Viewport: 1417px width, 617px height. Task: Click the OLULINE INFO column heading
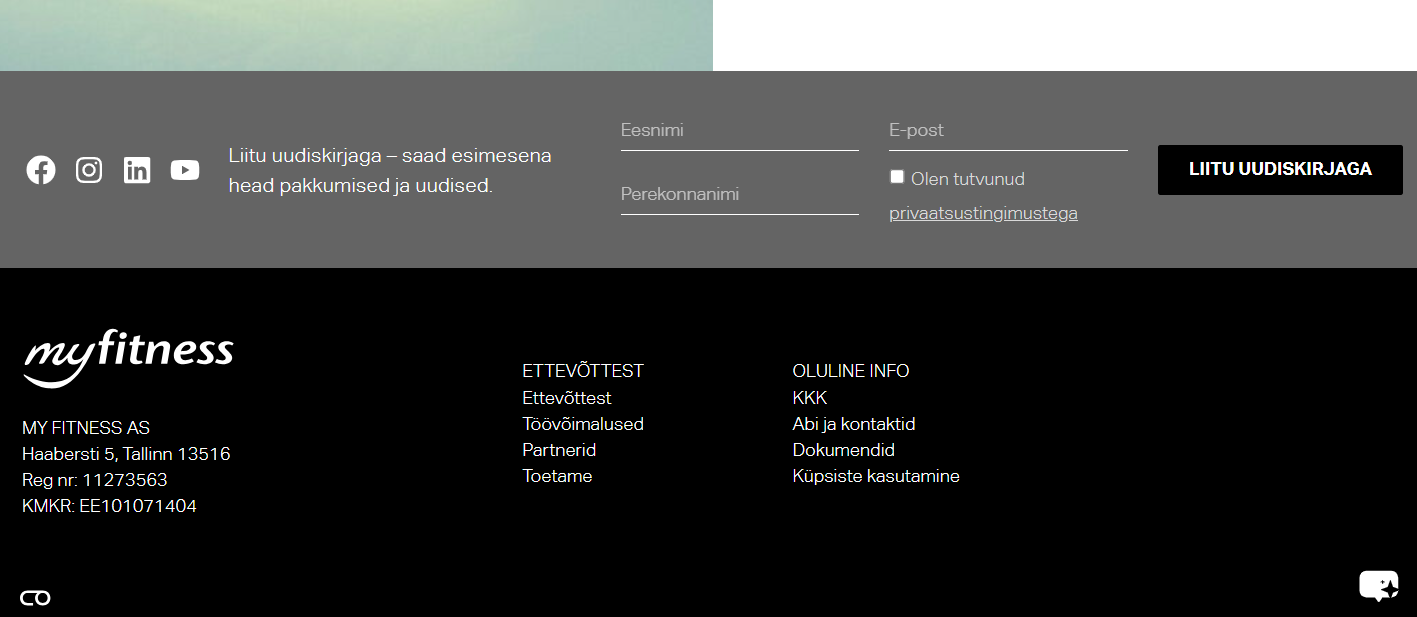pyautogui.click(x=851, y=371)
